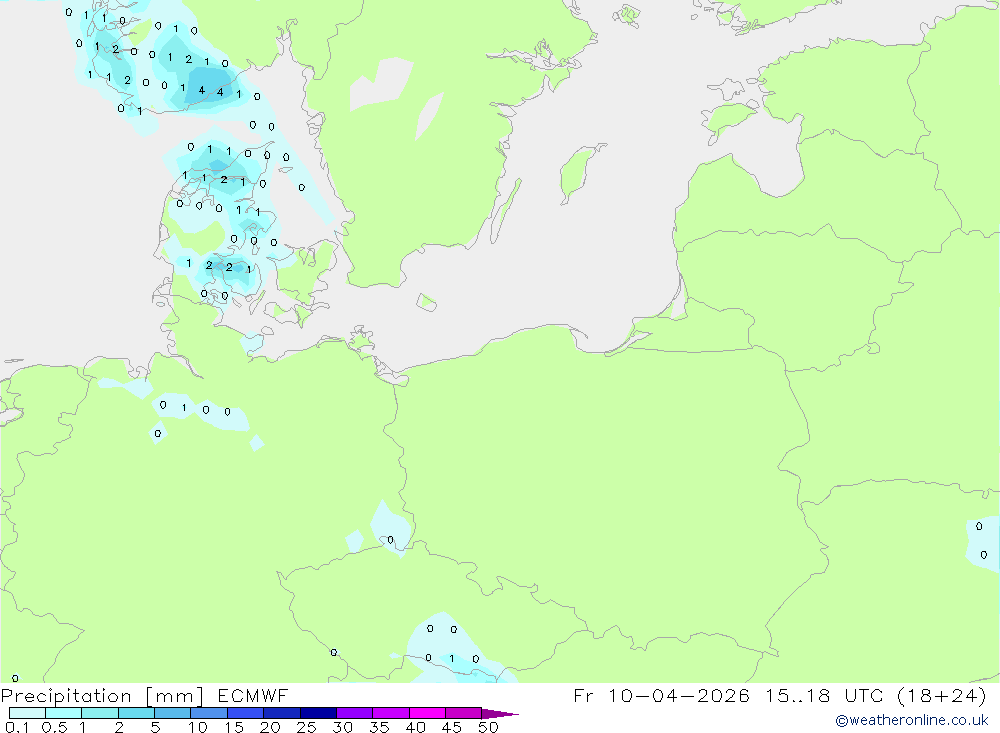The image size is (1000, 733).
Task: Click the 'Precipitation' title text
Action: 66,695
